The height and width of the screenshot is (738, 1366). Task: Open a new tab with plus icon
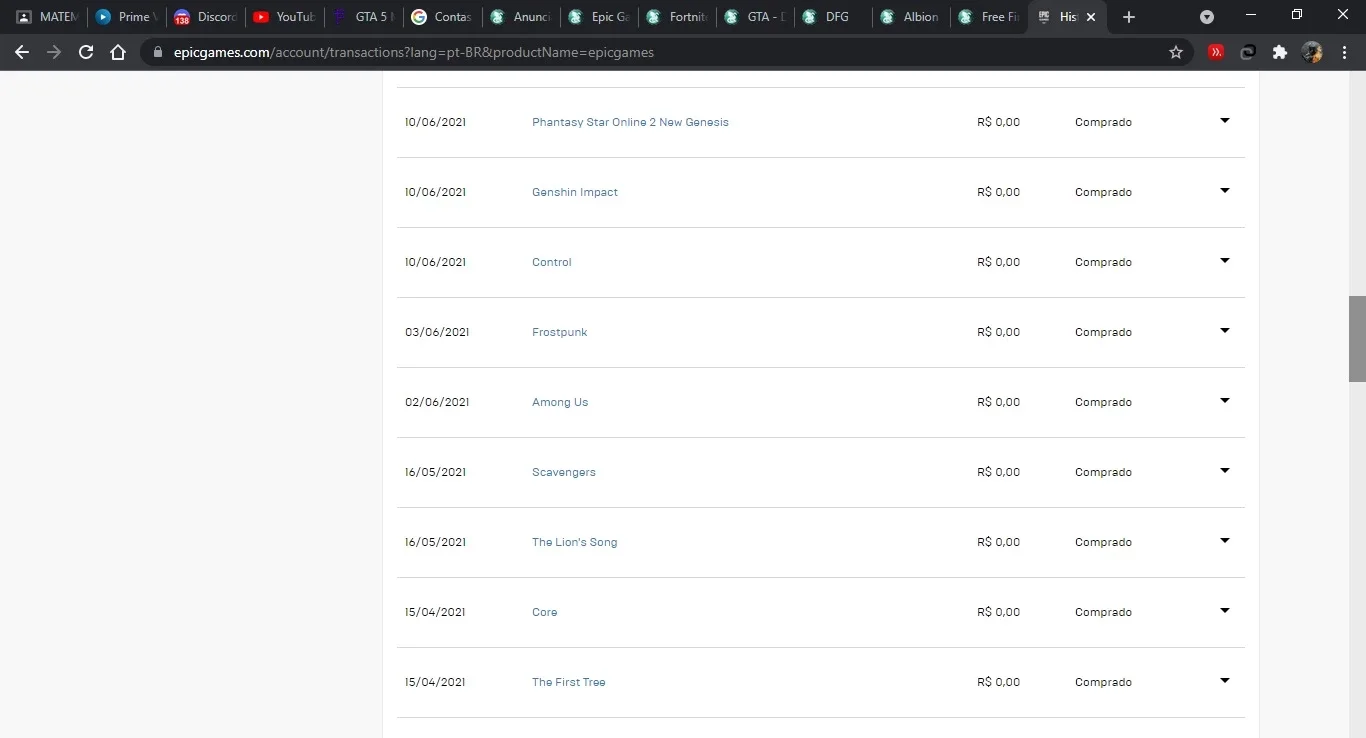click(1129, 17)
